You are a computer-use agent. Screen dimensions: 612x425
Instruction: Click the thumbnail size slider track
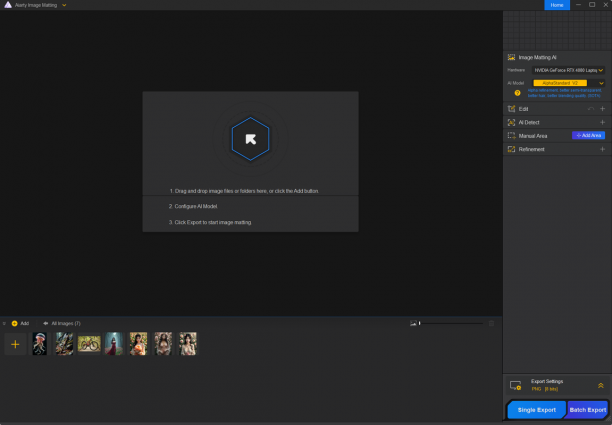(x=451, y=324)
